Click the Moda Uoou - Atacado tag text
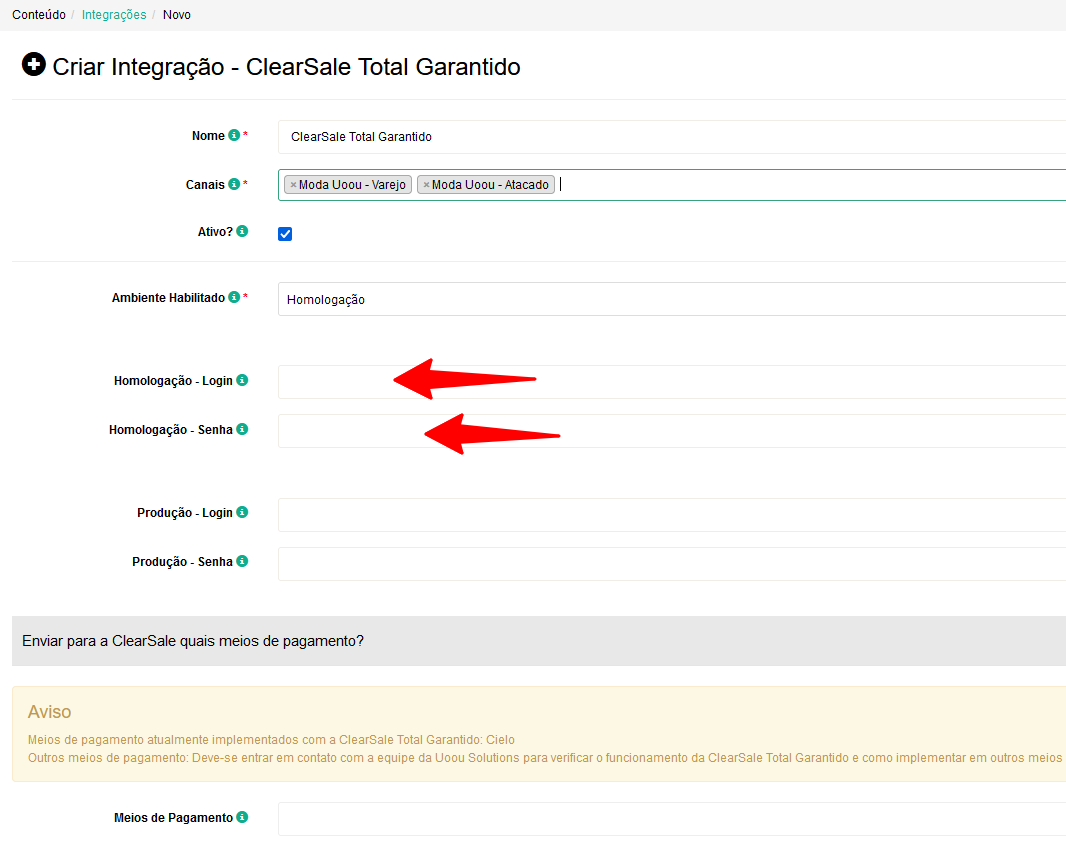The height and width of the screenshot is (850, 1066). [490, 185]
